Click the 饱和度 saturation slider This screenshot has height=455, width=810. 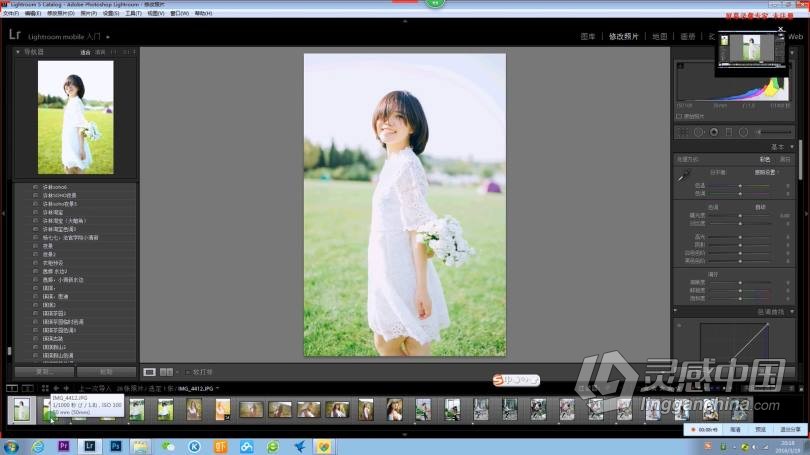coord(741,299)
